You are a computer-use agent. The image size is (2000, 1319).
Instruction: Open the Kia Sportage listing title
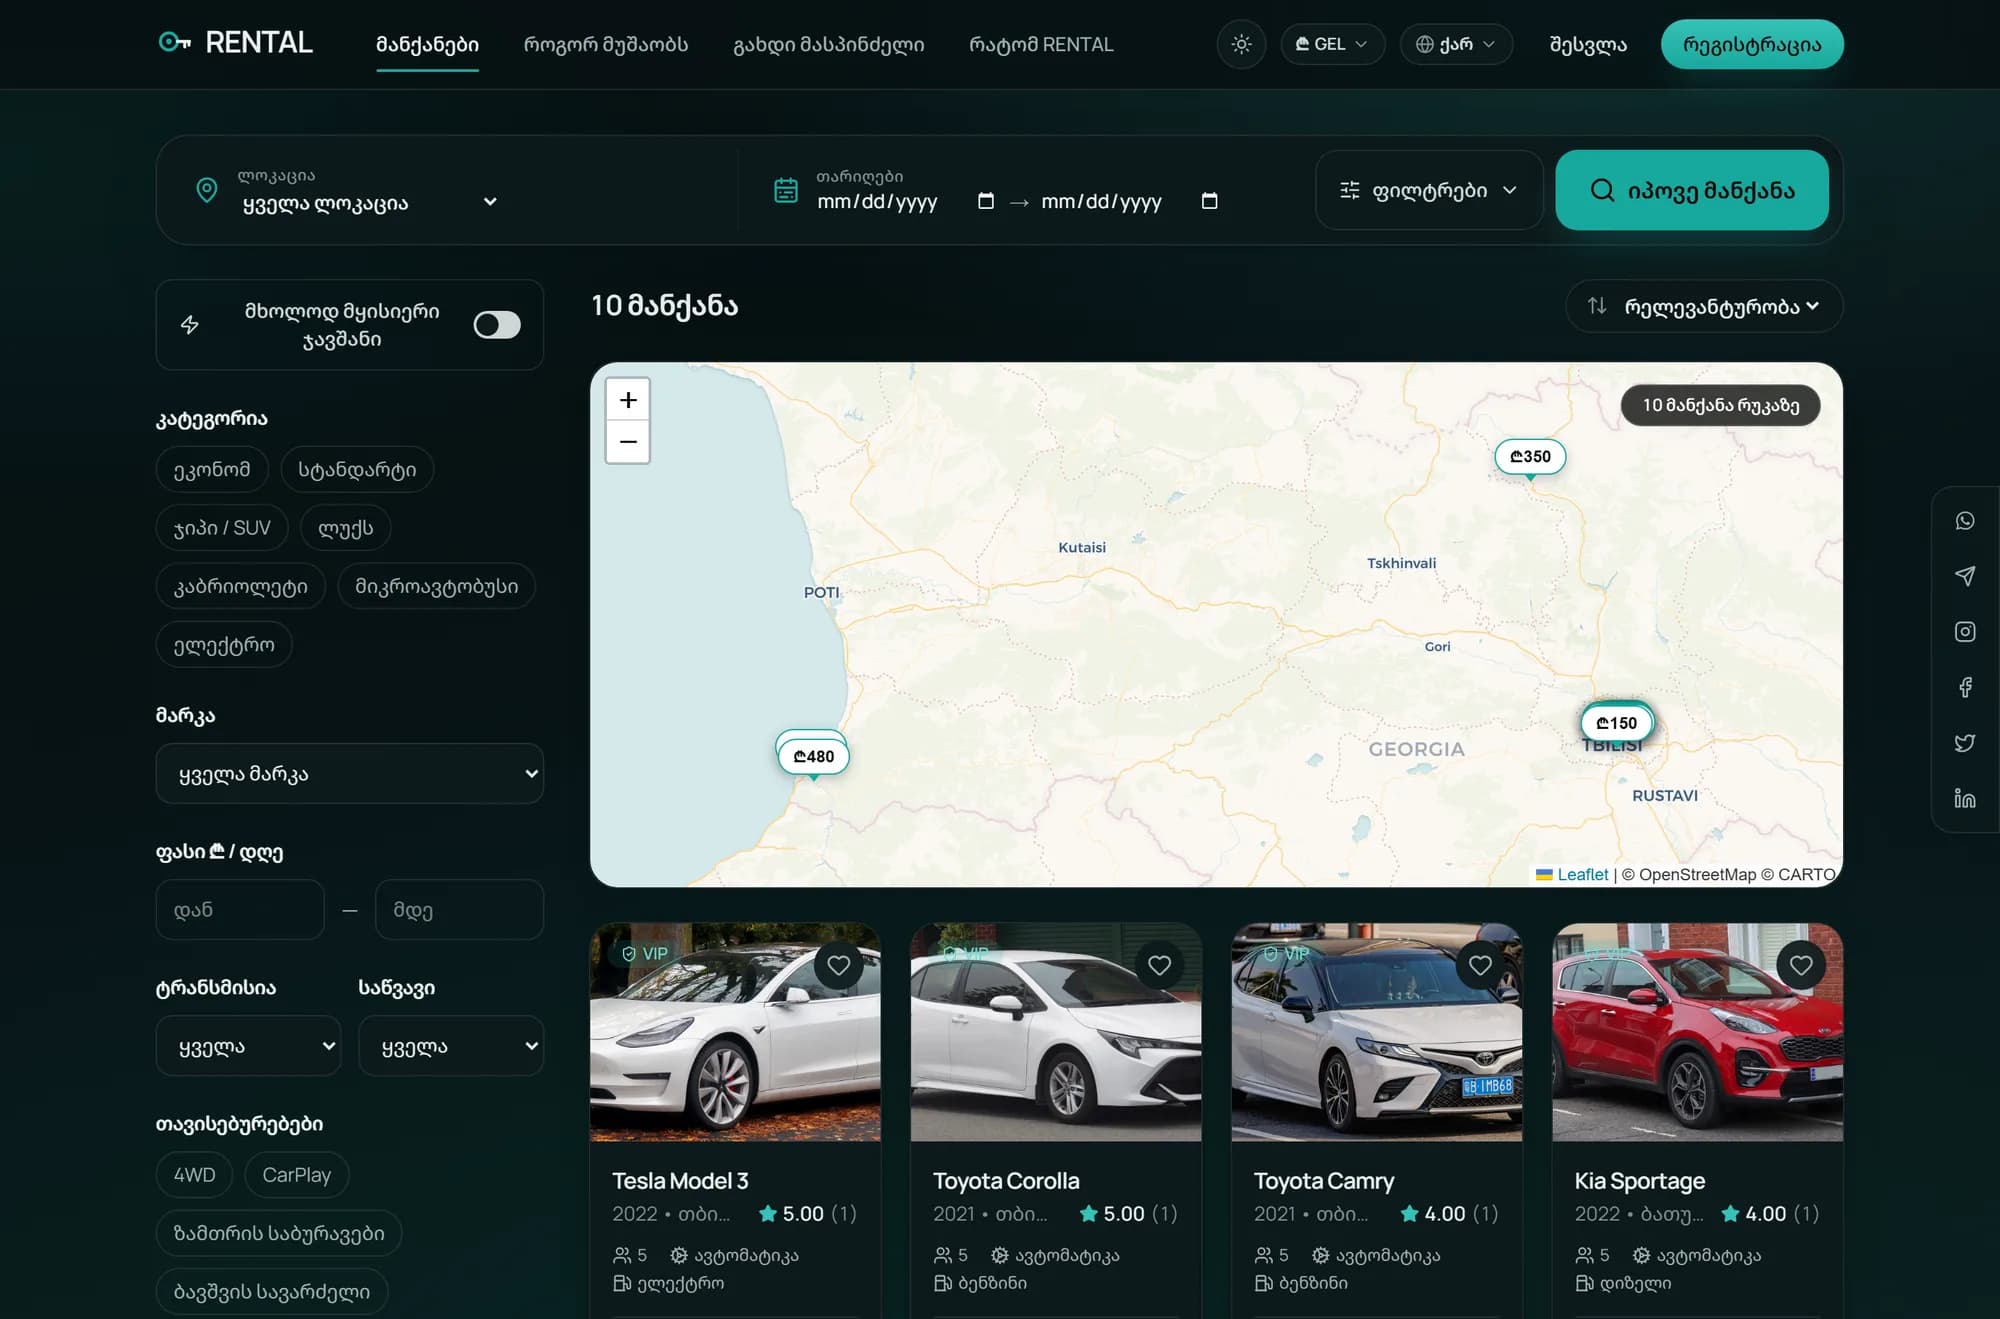[1640, 1181]
